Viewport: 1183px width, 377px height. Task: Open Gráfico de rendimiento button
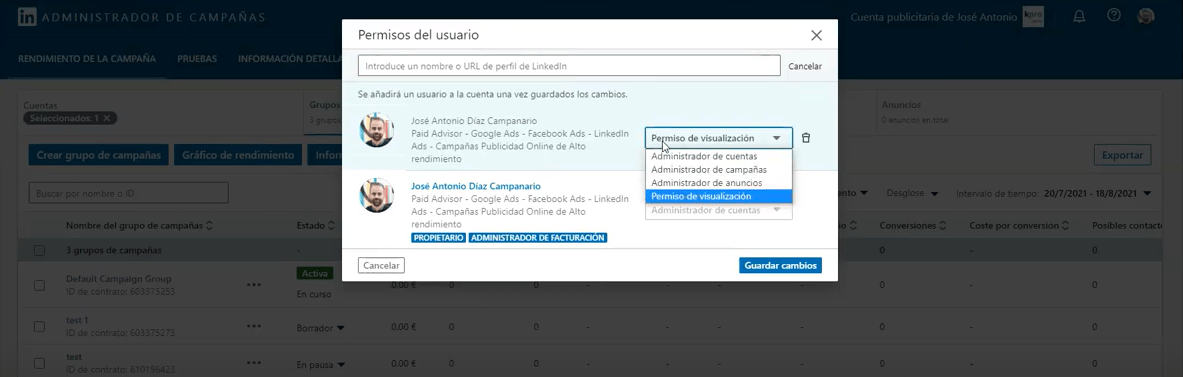tap(238, 155)
